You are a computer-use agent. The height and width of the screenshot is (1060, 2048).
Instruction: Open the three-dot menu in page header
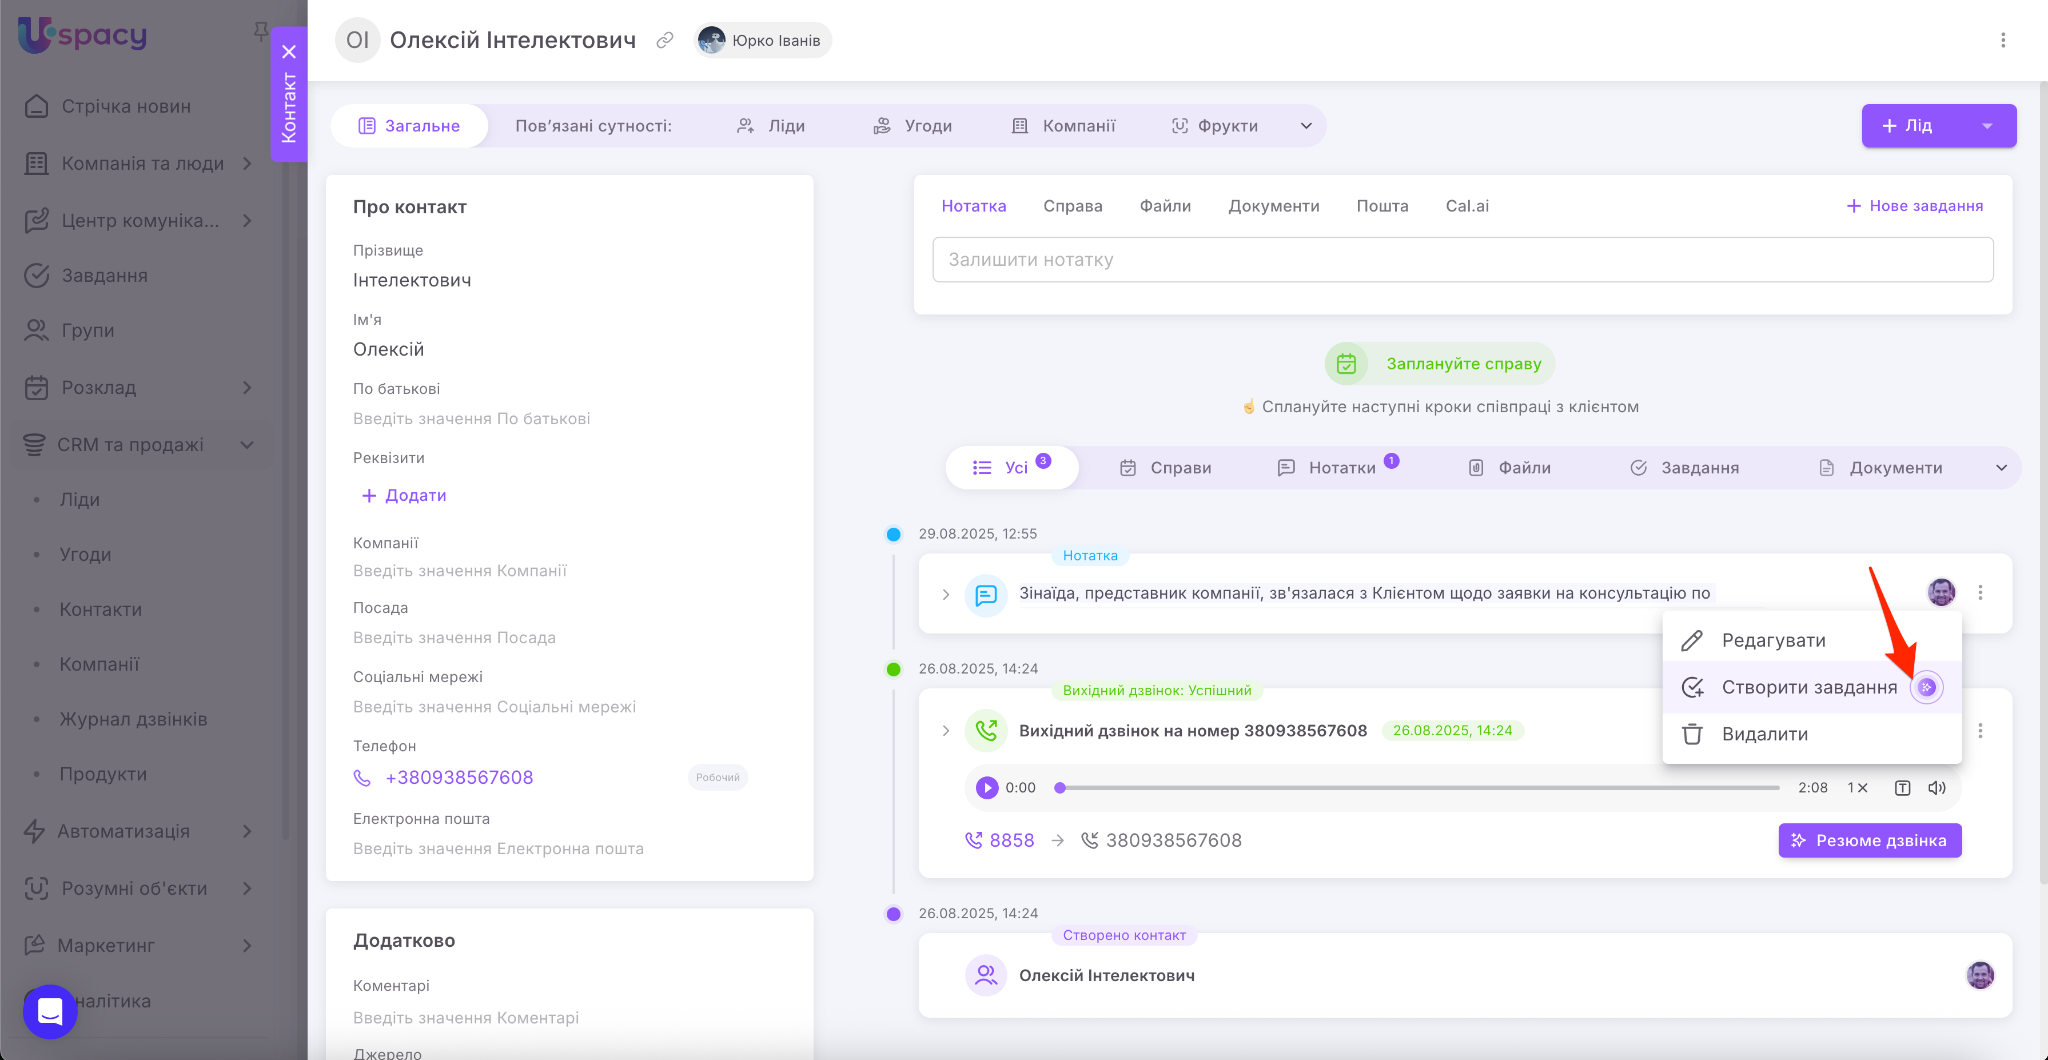pyautogui.click(x=2002, y=40)
